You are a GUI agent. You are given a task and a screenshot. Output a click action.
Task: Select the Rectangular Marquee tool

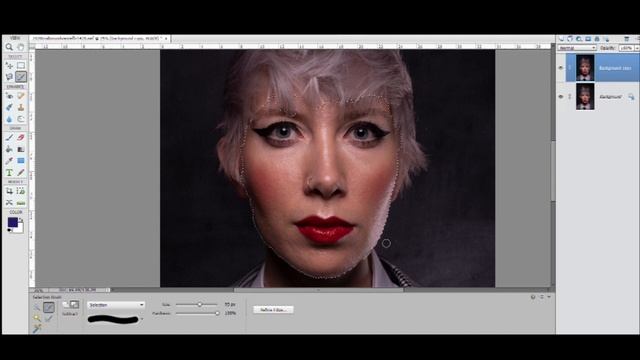click(x=21, y=65)
